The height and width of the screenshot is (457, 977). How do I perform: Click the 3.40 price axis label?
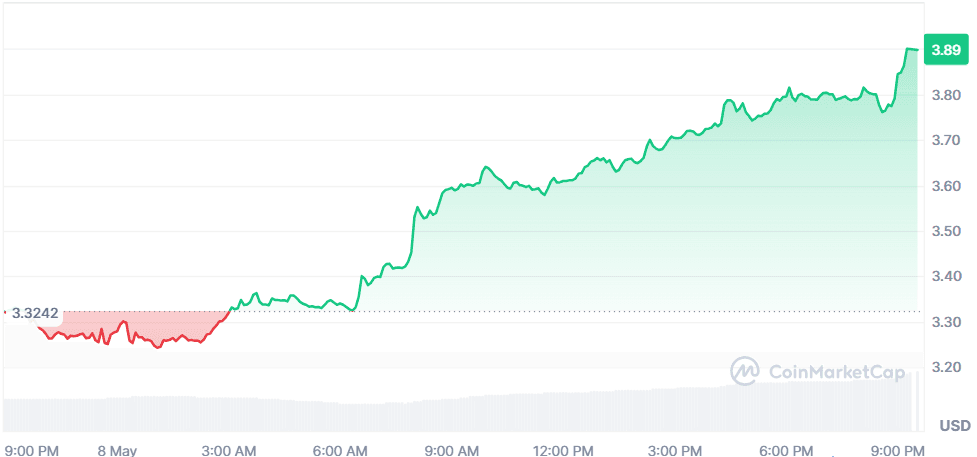pyautogui.click(x=945, y=277)
